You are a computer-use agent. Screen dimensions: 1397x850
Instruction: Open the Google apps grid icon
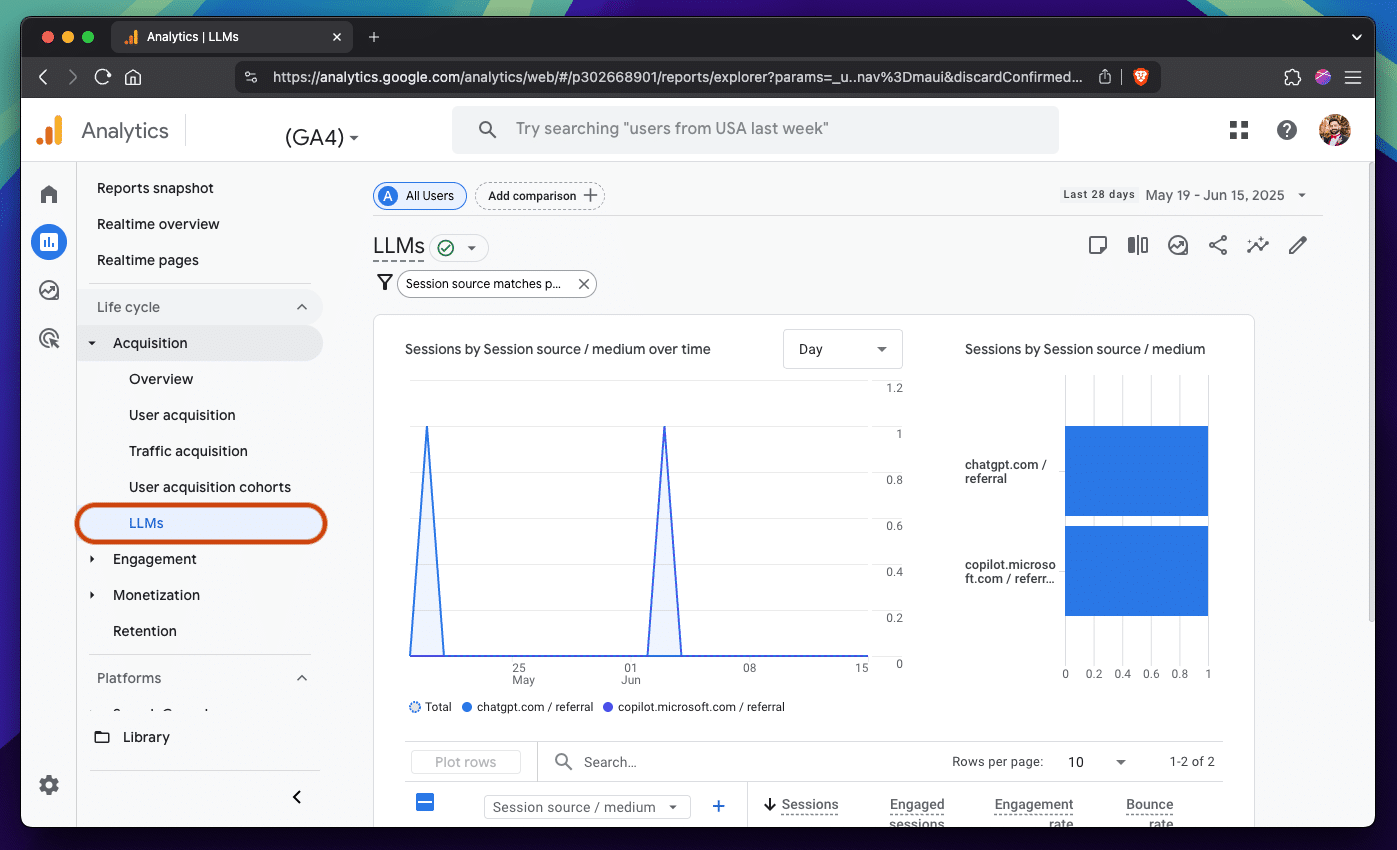(x=1239, y=129)
